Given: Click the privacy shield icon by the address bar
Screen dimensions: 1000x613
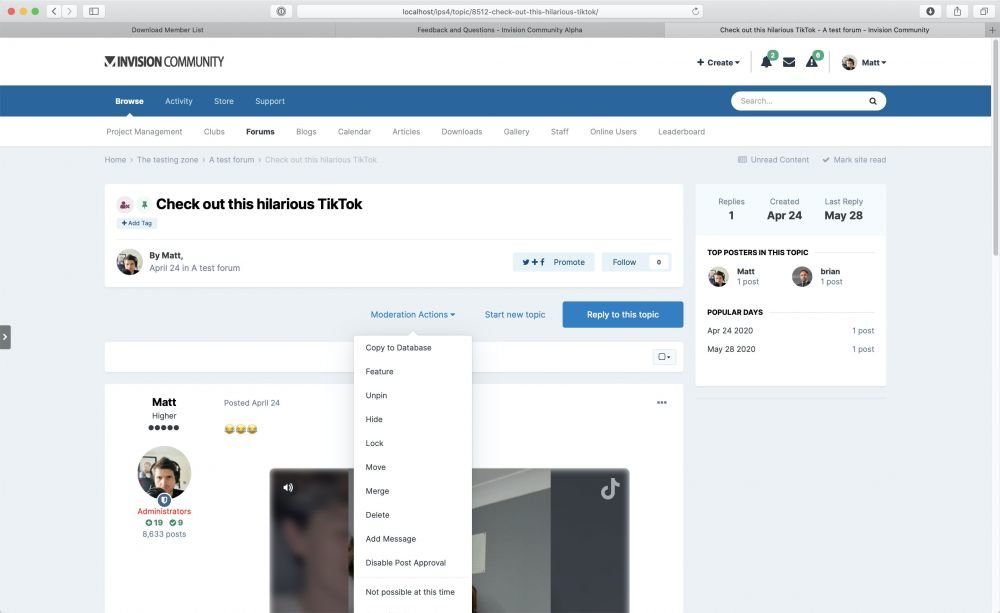Looking at the screenshot, I should click(281, 11).
